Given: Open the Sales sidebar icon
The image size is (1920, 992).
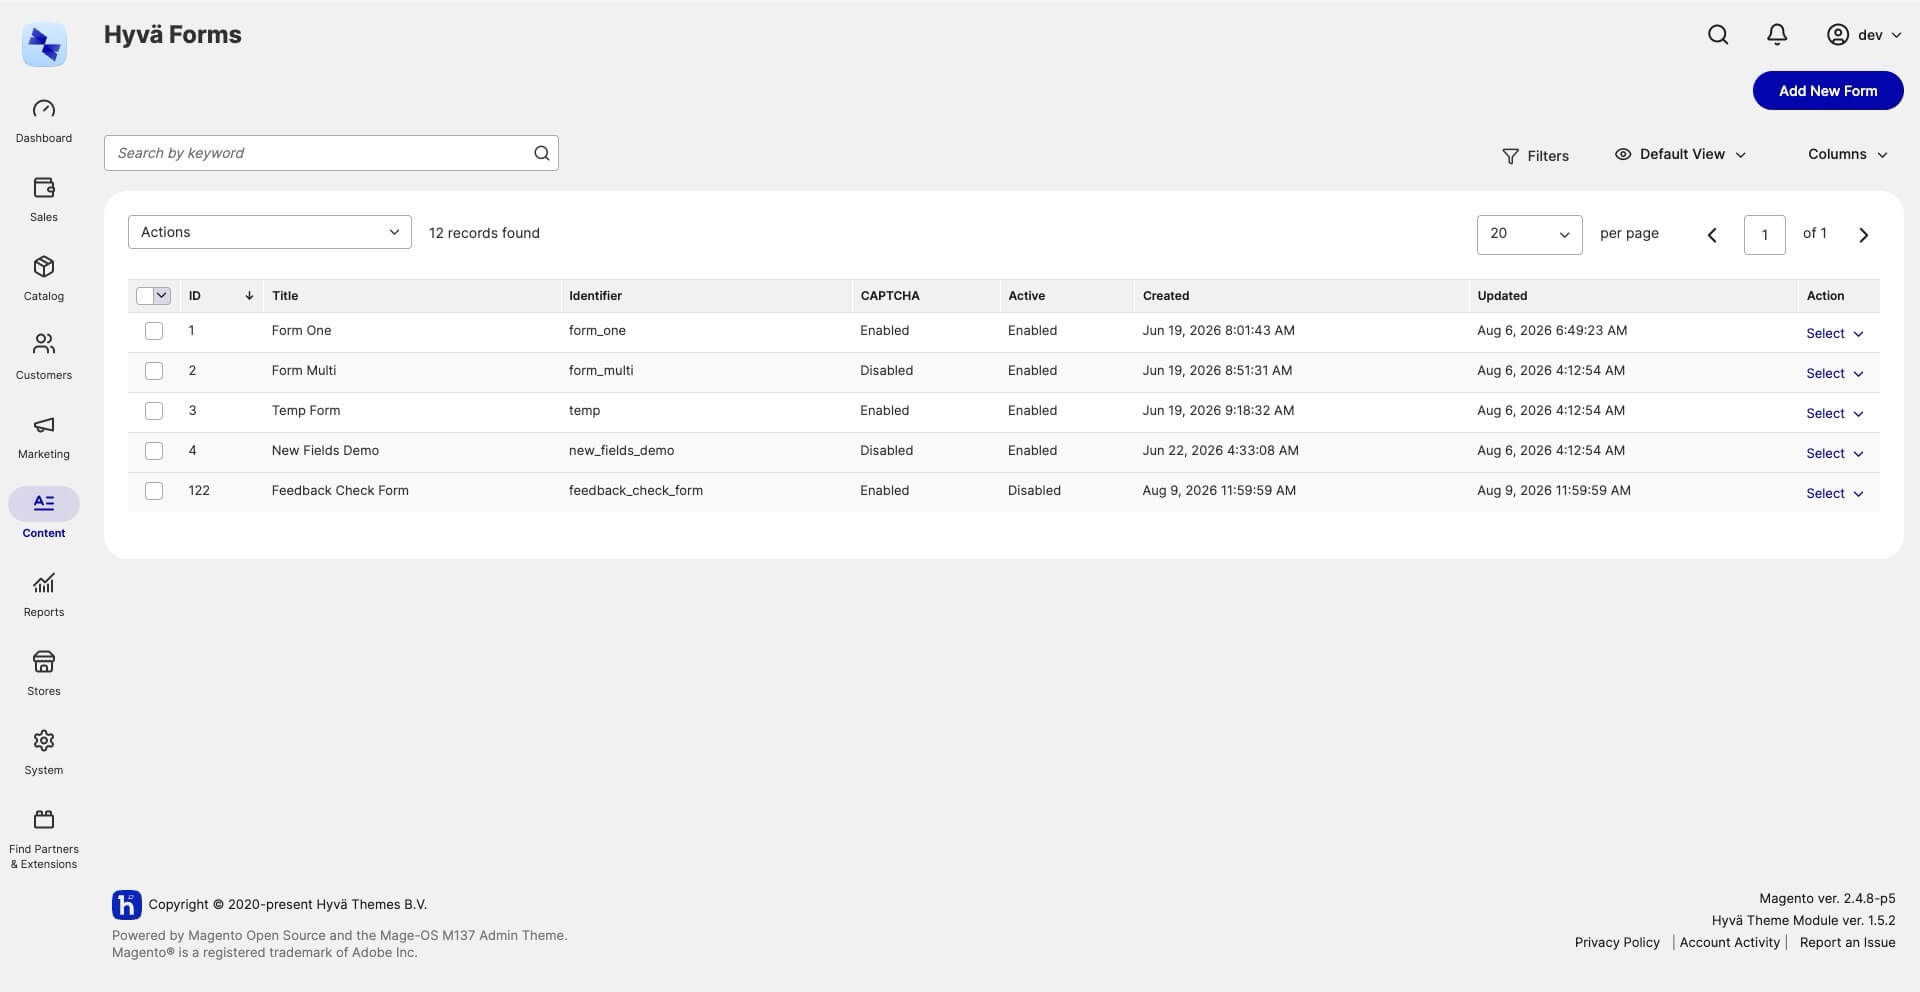Looking at the screenshot, I should 44,188.
